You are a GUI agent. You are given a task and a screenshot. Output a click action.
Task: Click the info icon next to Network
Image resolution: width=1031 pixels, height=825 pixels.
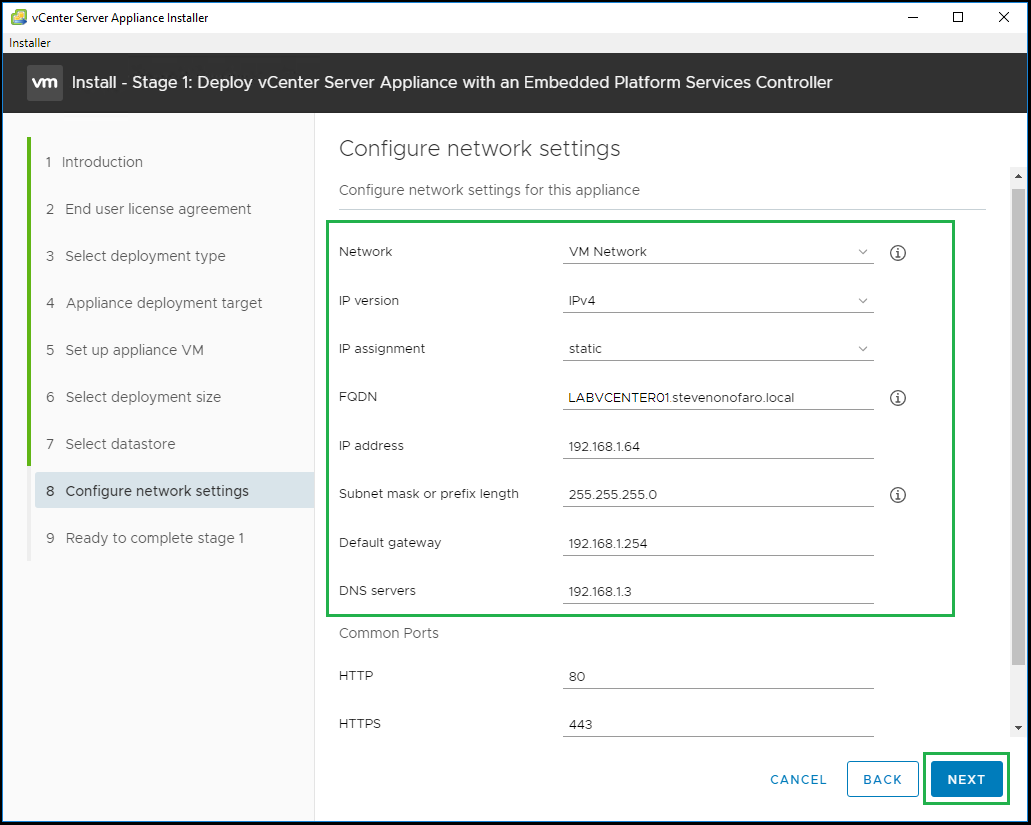[897, 253]
